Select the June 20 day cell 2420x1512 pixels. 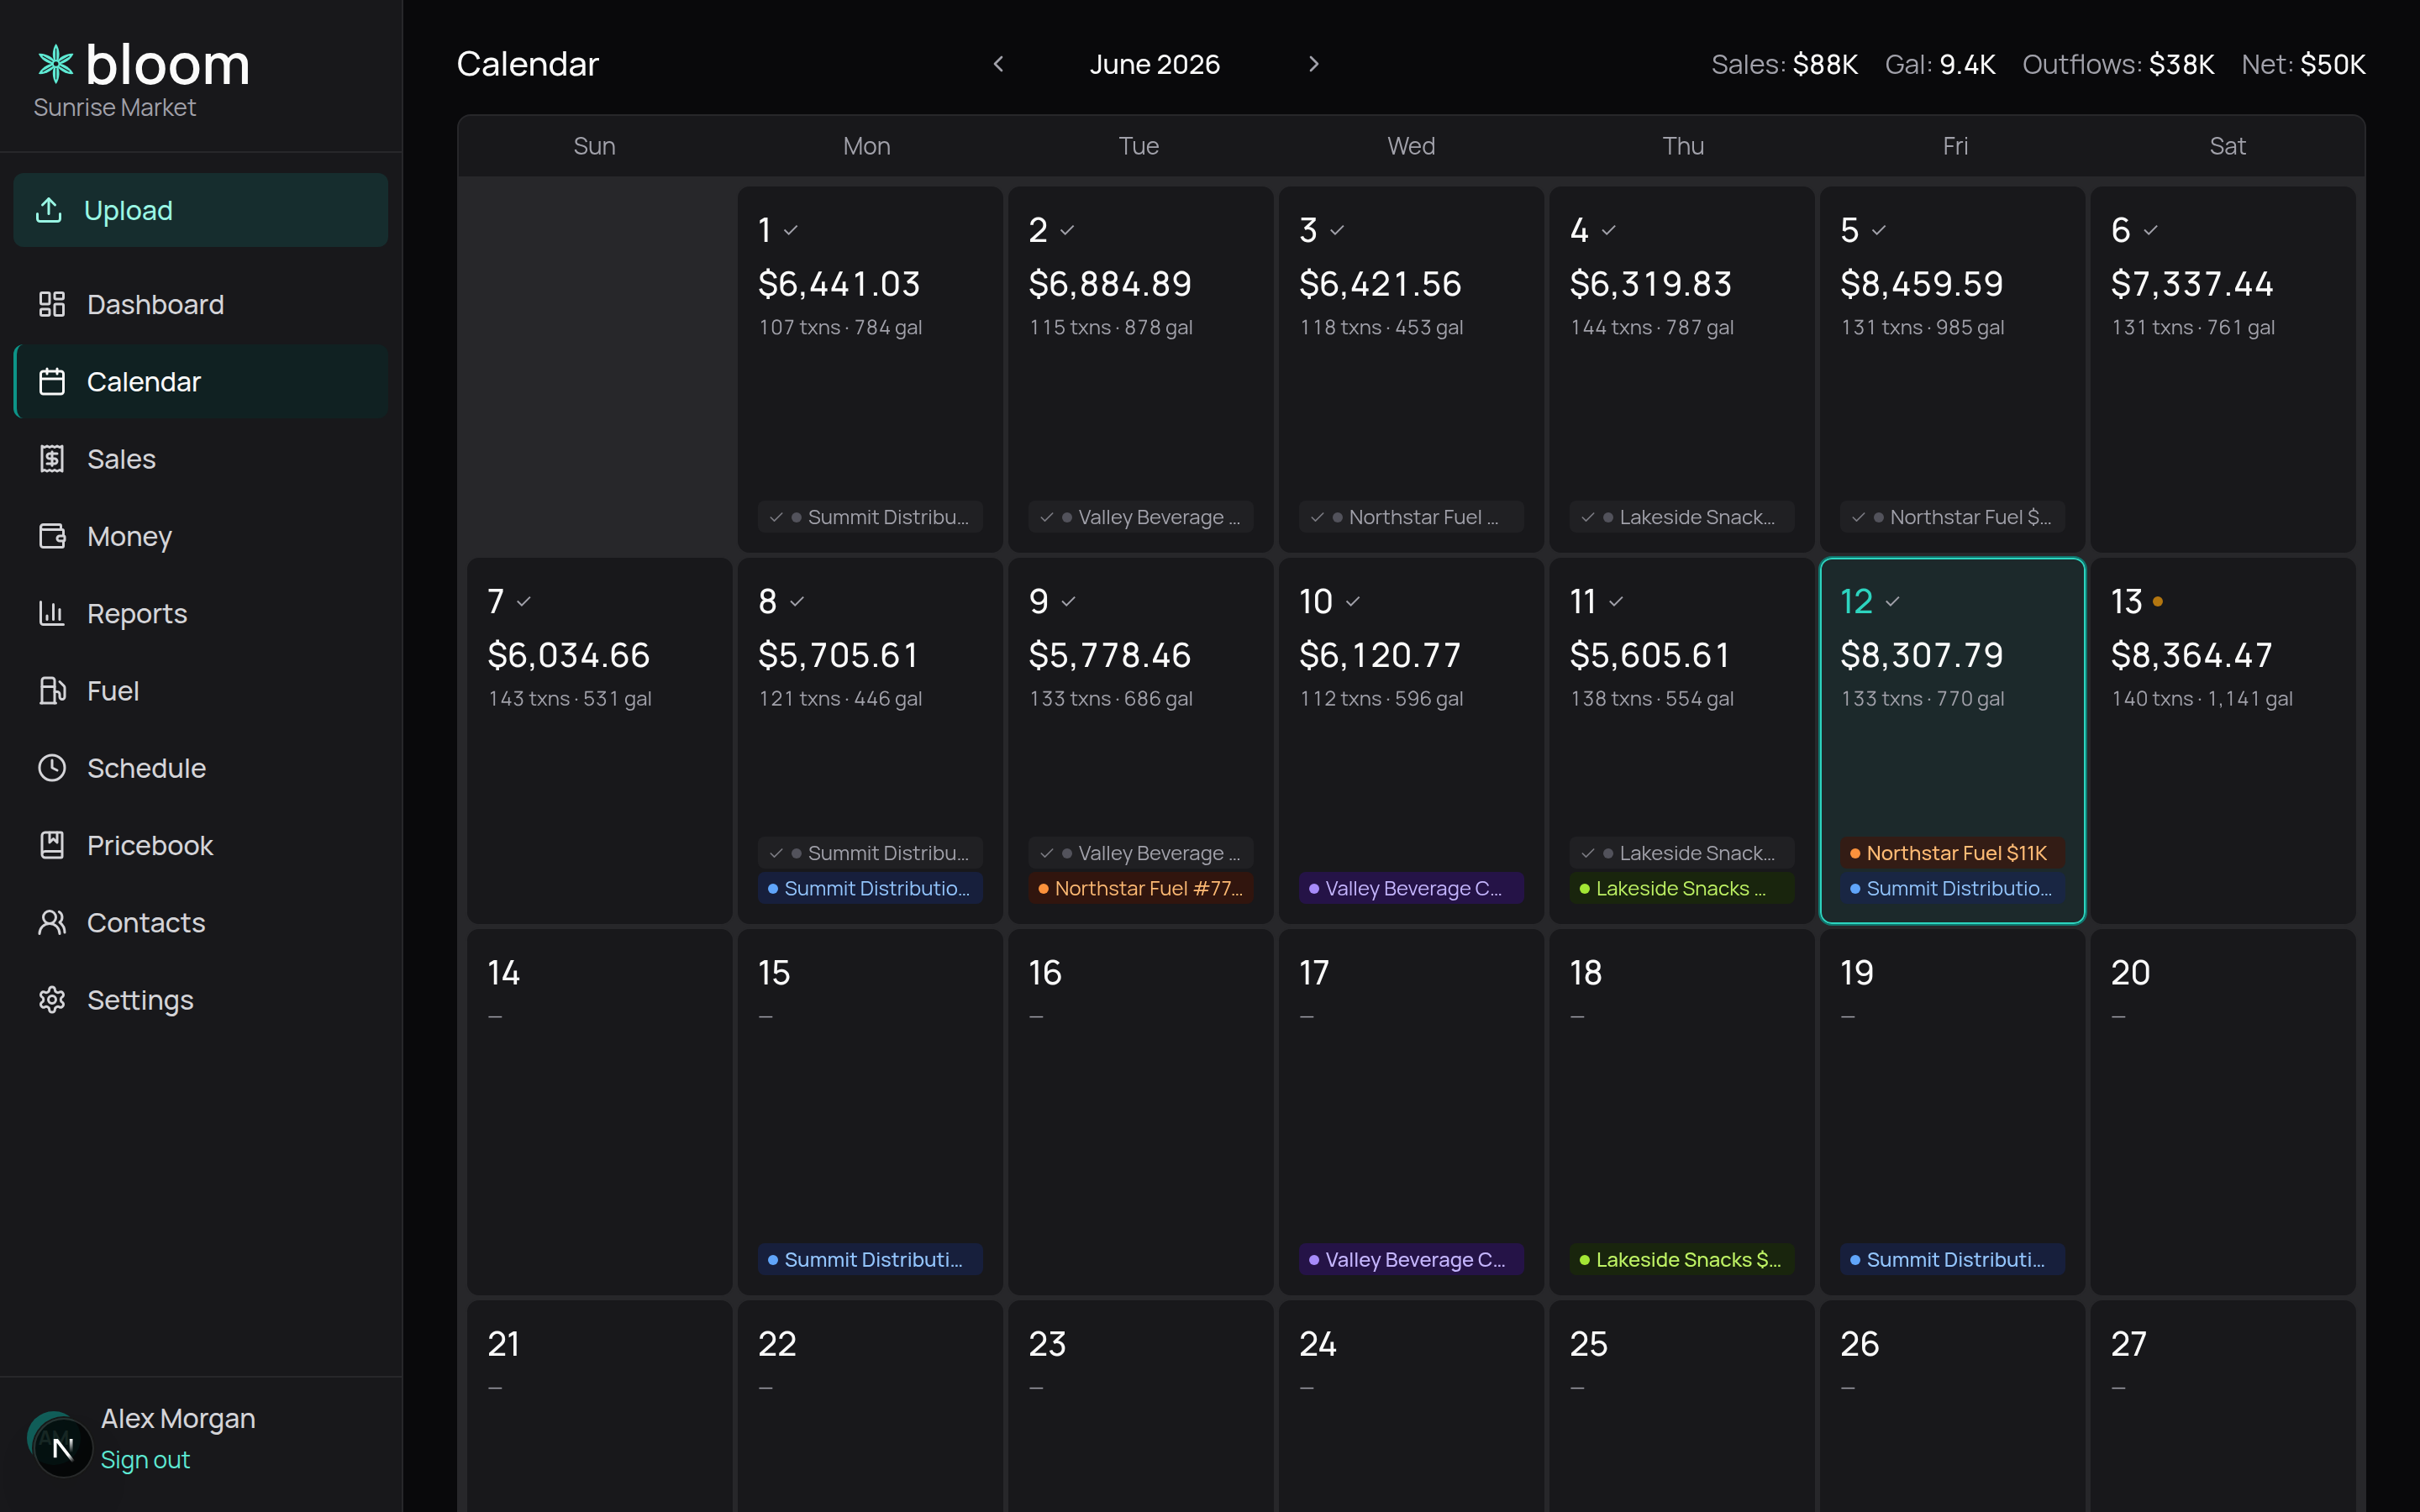tap(2223, 1112)
